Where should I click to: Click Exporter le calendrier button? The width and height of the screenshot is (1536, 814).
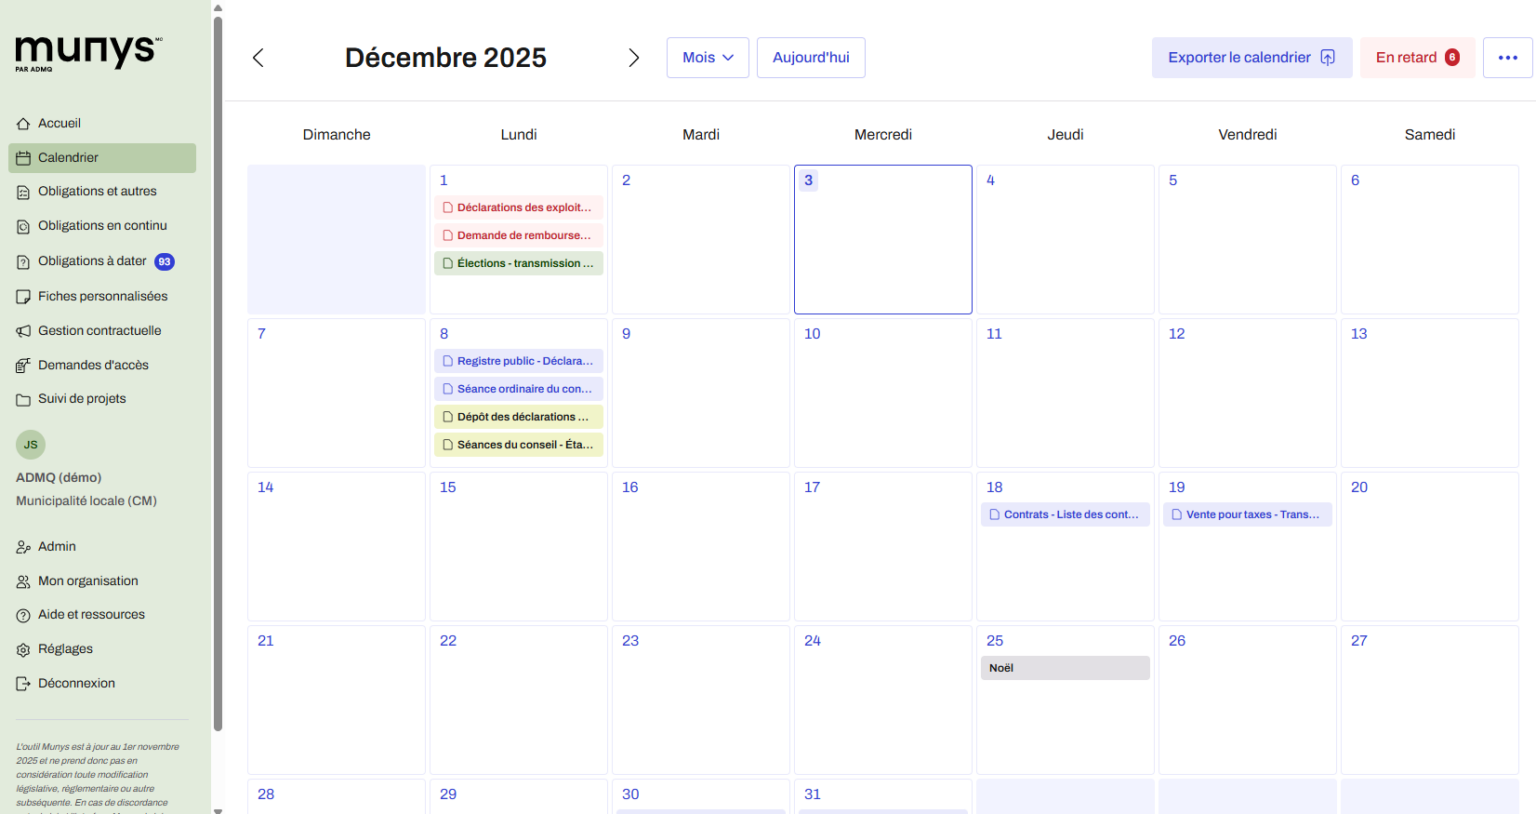[1251, 58]
